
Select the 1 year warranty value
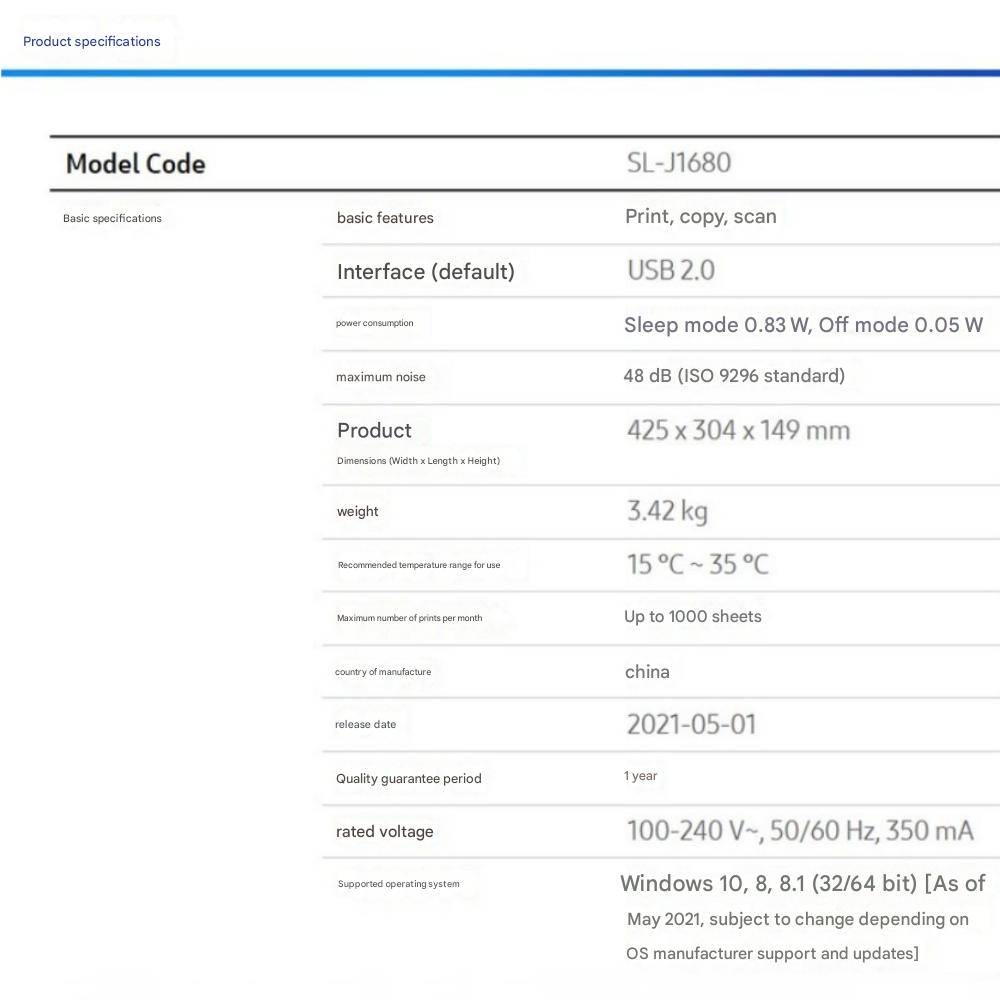640,776
